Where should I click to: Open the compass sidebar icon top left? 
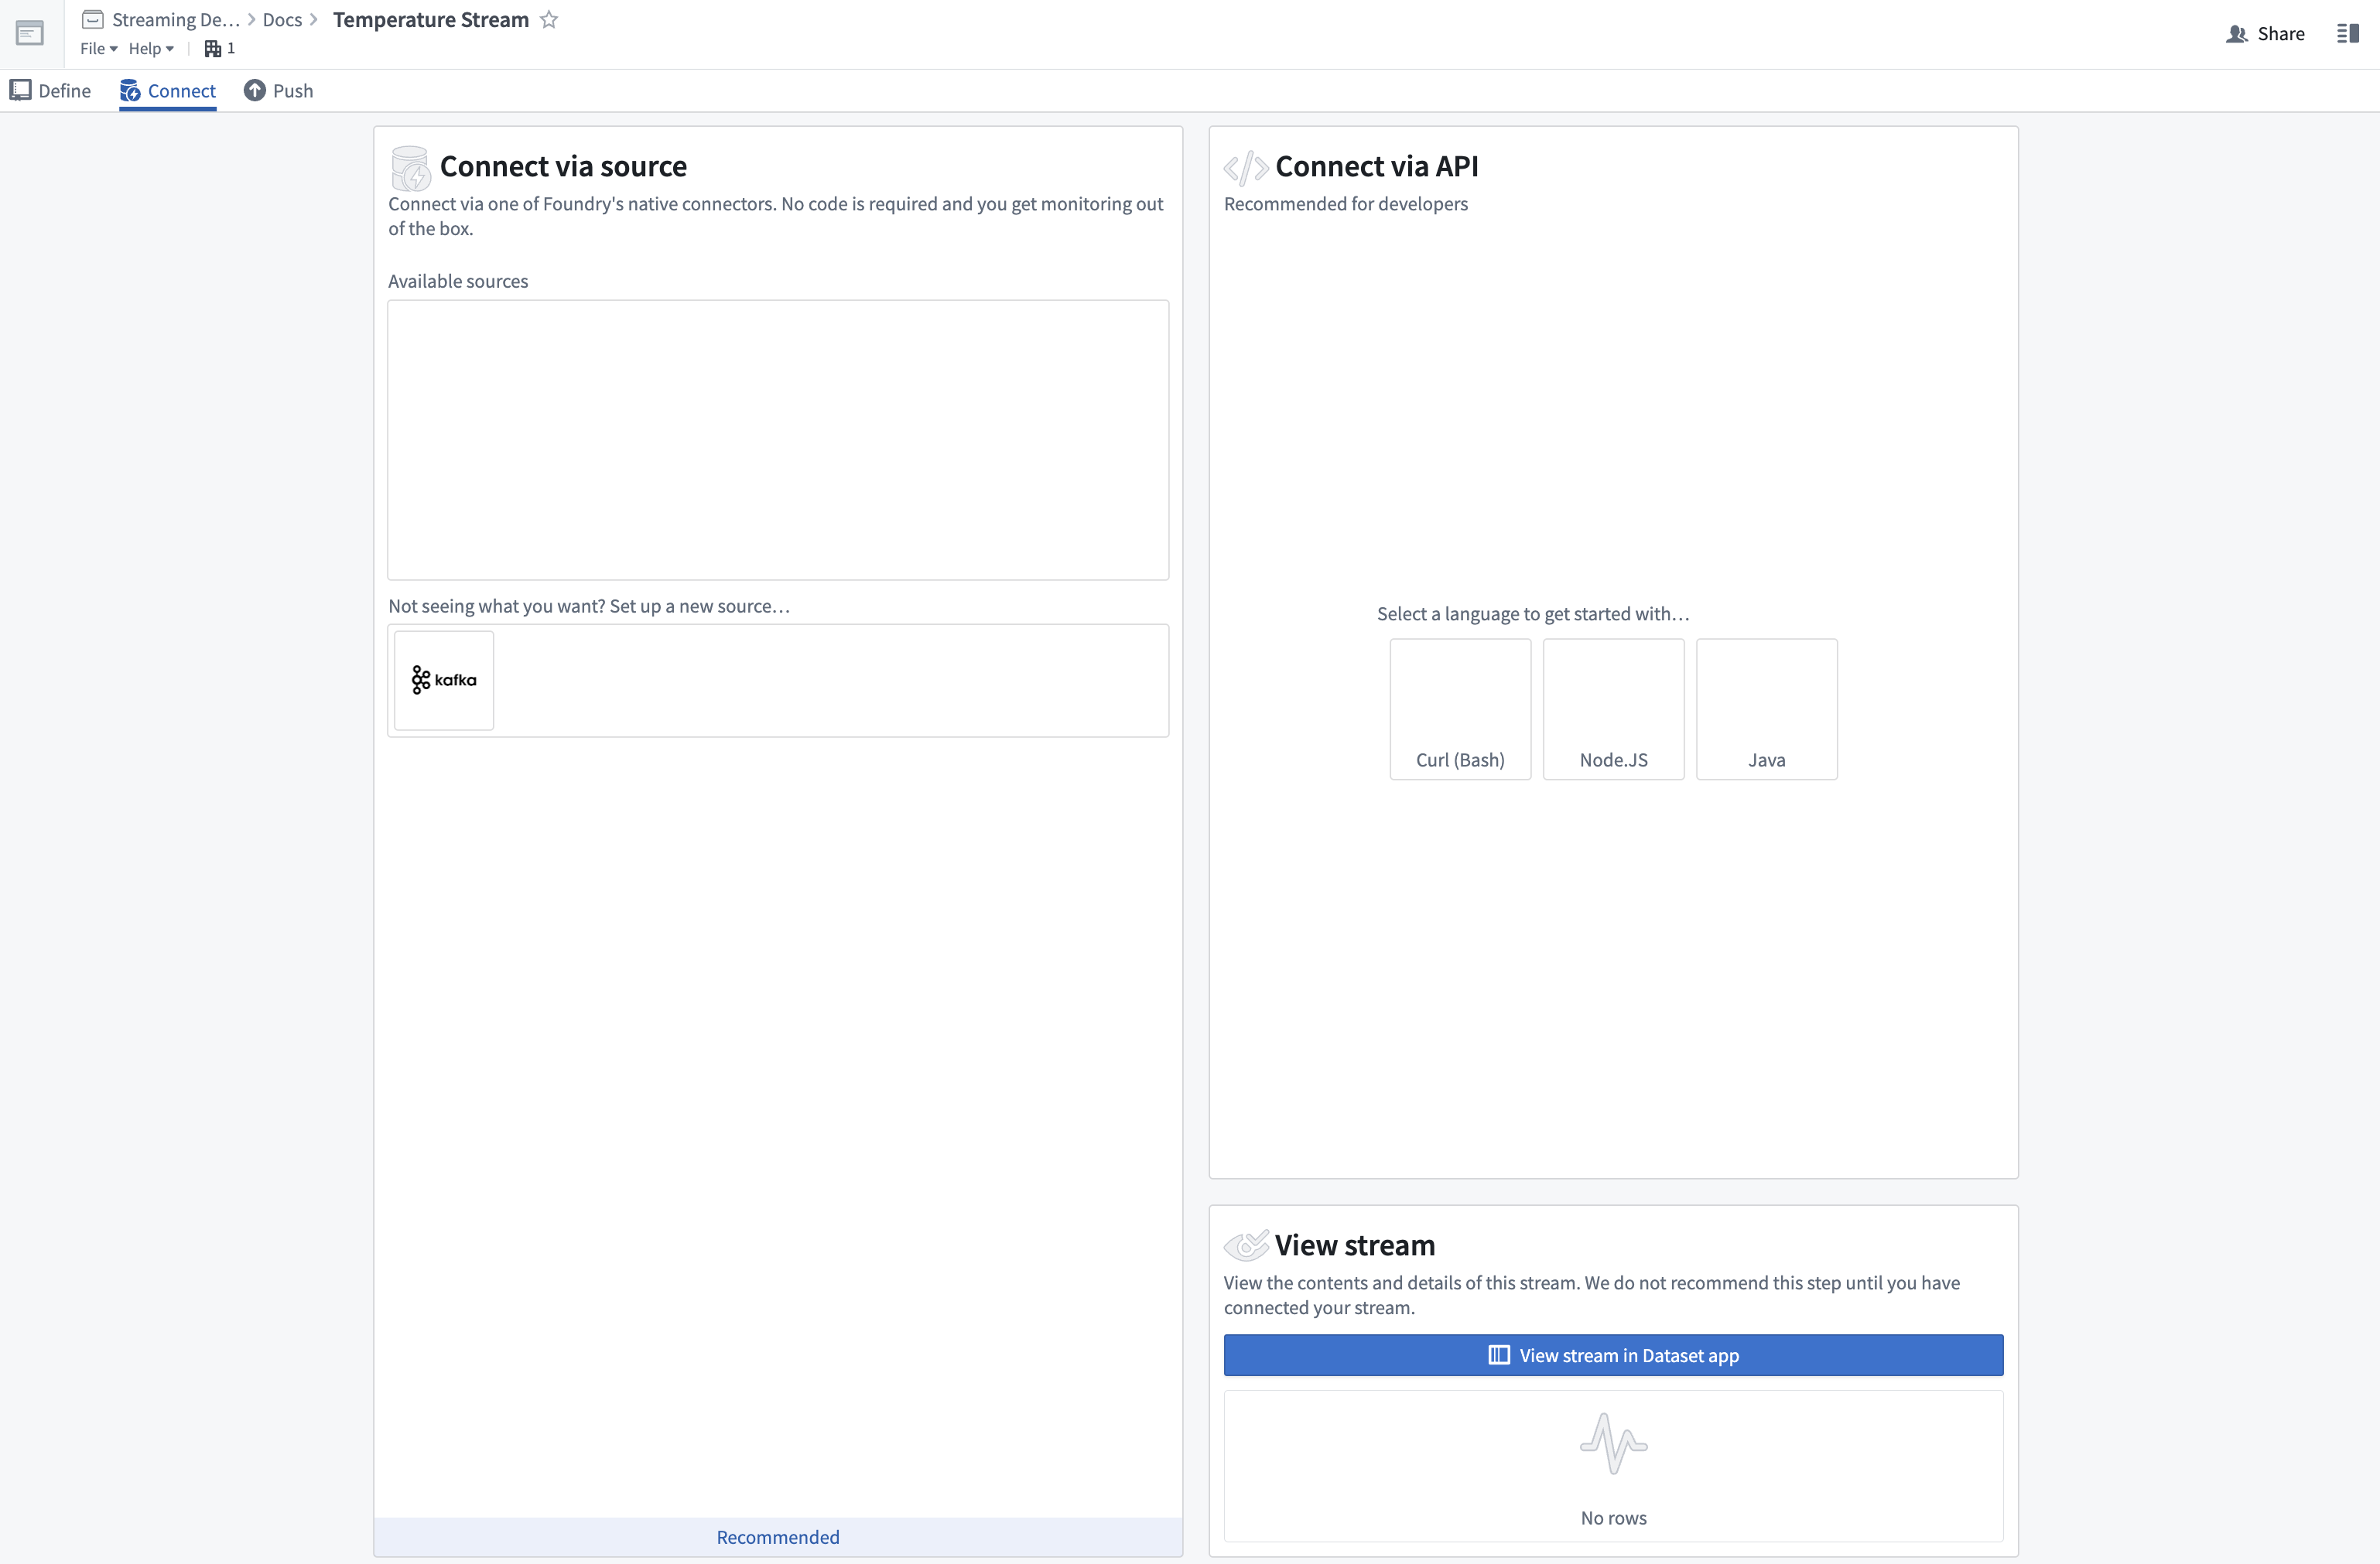[x=29, y=33]
